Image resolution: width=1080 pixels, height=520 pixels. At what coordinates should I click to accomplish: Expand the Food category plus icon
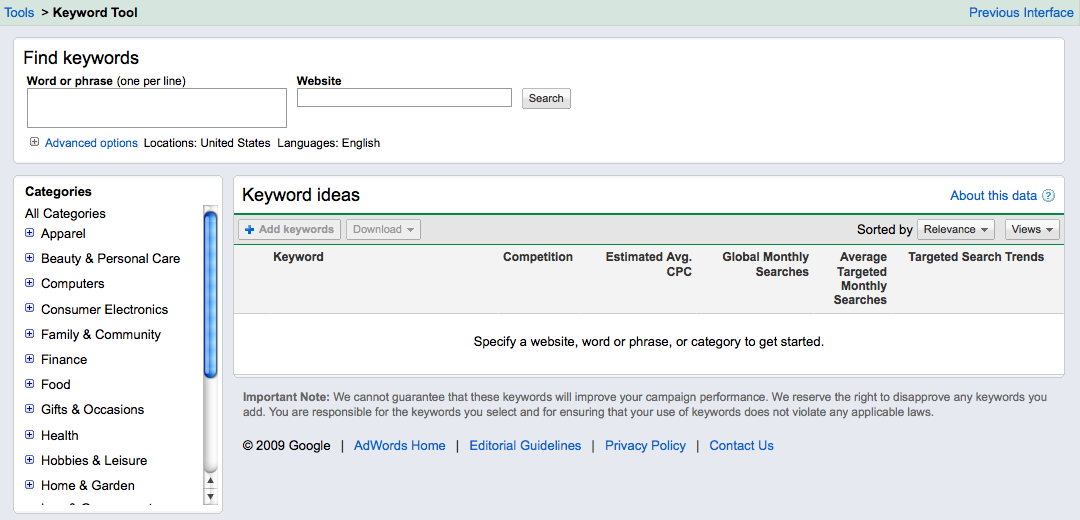pos(30,384)
